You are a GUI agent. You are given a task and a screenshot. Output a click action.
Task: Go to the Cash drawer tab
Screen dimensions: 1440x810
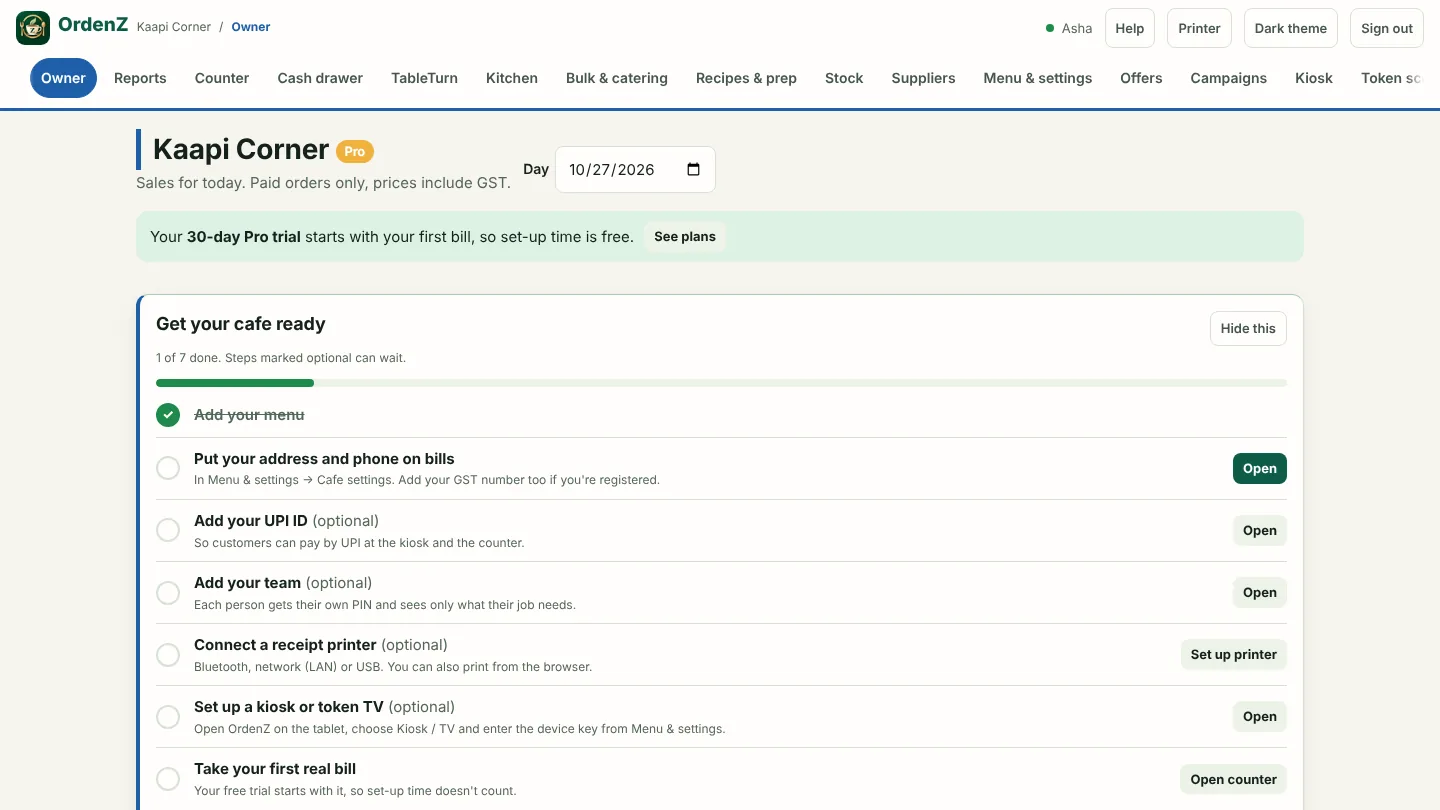(320, 78)
